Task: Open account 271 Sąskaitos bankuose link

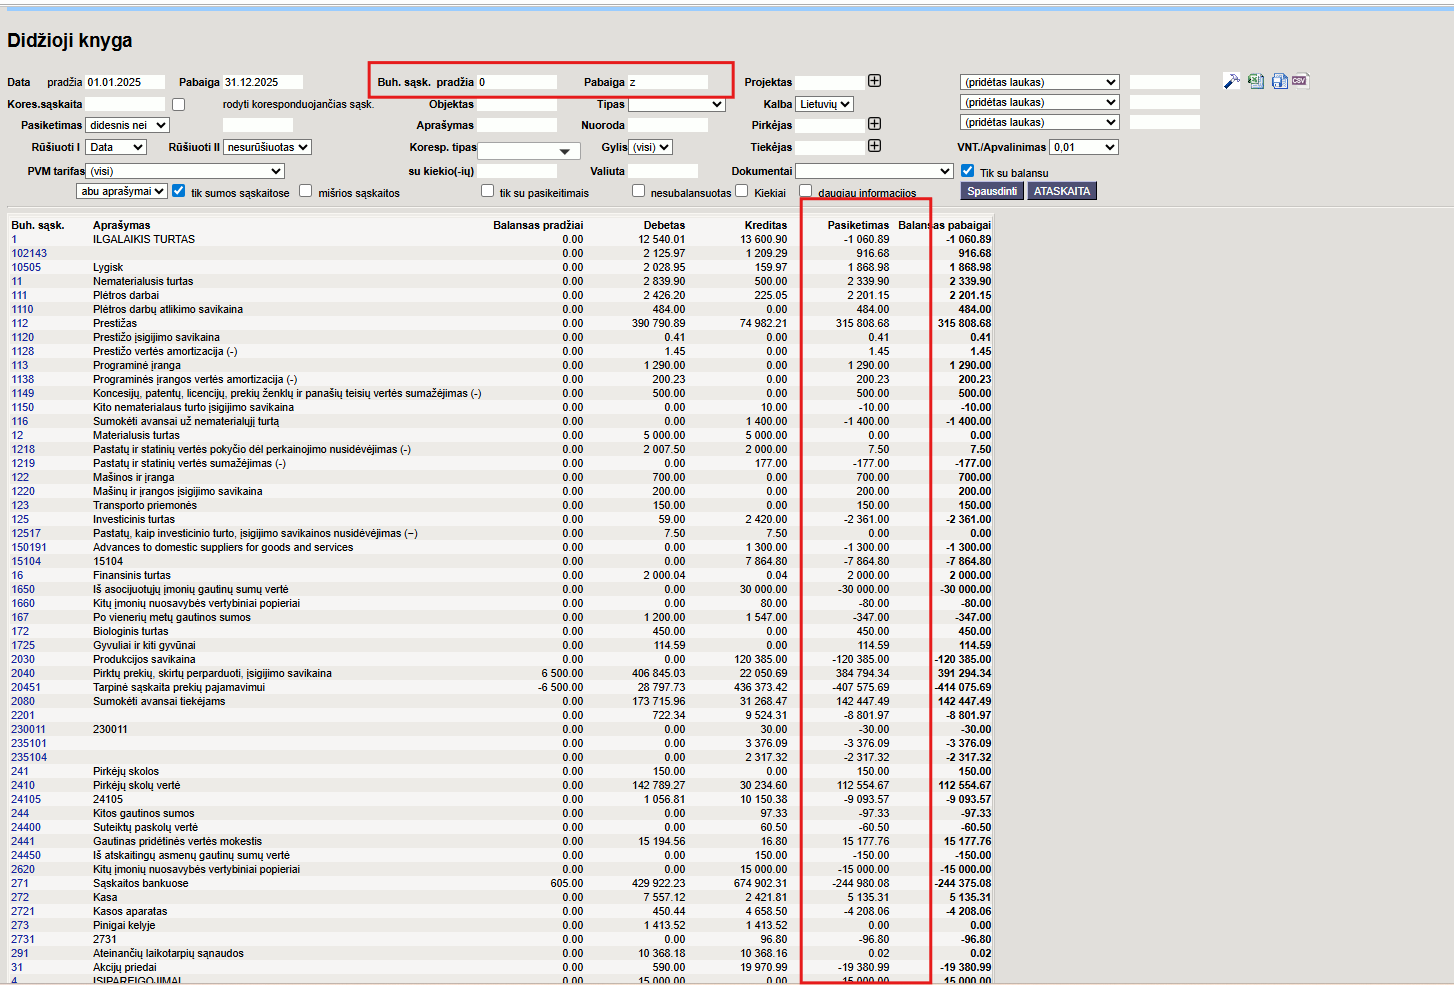Action: point(20,883)
